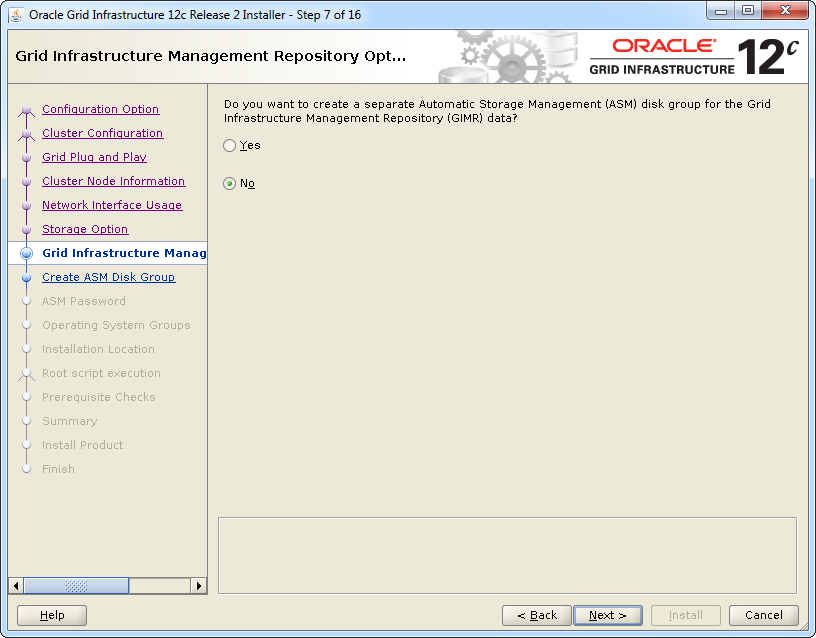
Task: Click the Storage Option step bullet icon
Action: pyautogui.click(x=27, y=230)
